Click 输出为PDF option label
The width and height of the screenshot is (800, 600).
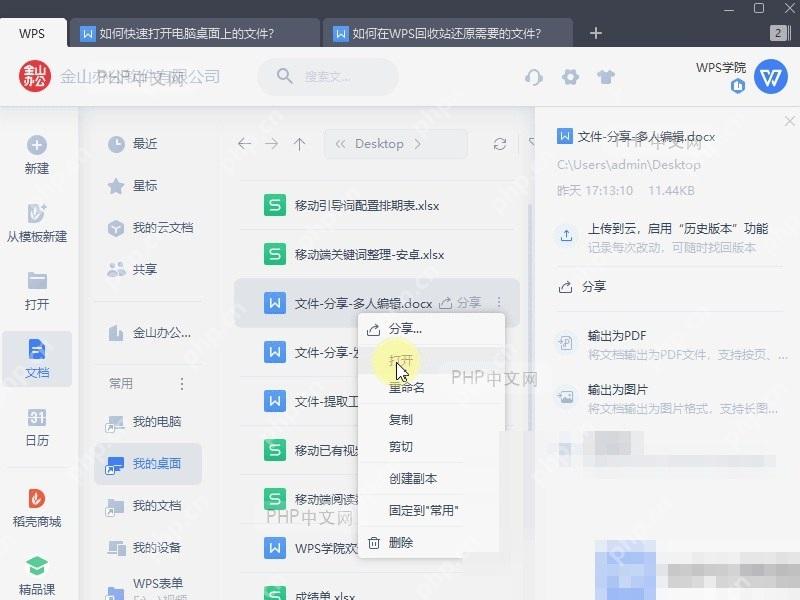617,336
